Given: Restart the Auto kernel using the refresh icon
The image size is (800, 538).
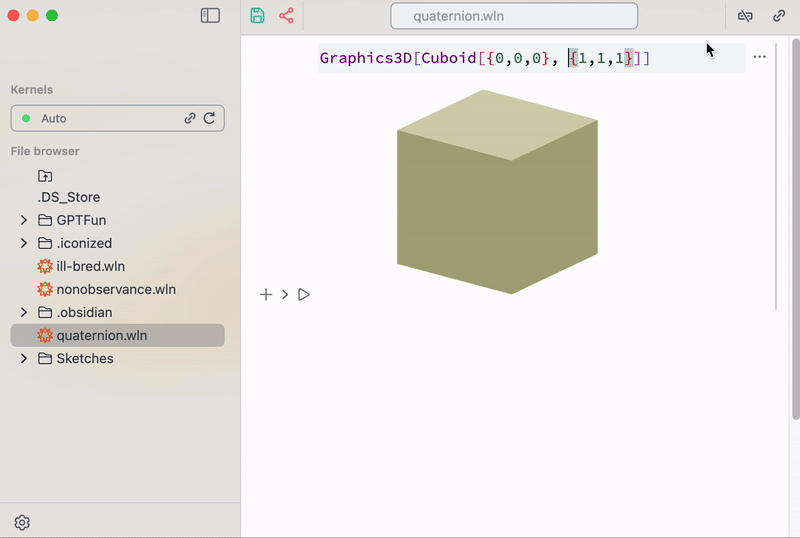Looking at the screenshot, I should pyautogui.click(x=209, y=118).
